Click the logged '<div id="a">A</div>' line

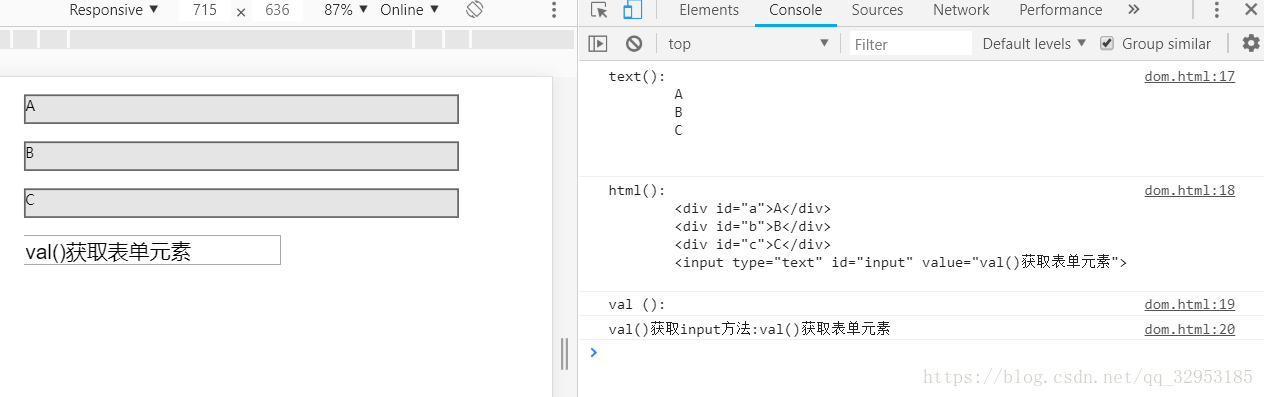point(753,209)
